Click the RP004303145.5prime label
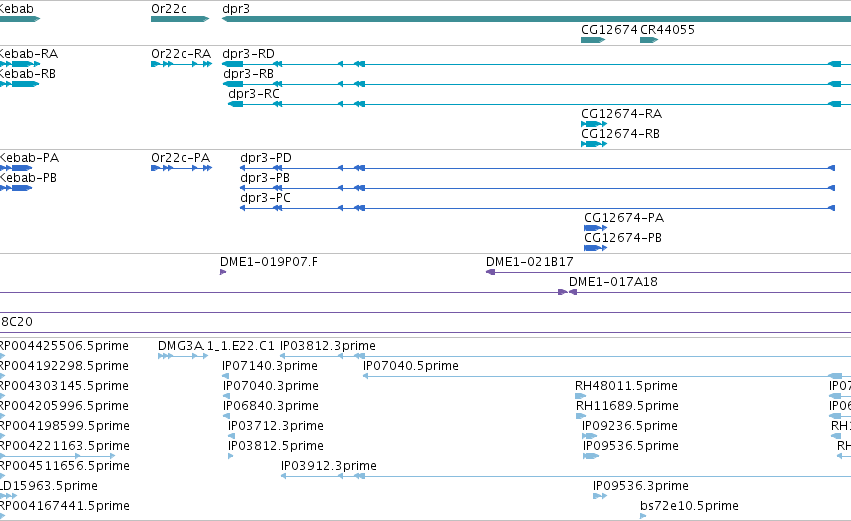This screenshot has height=521, width=851. [x=64, y=386]
